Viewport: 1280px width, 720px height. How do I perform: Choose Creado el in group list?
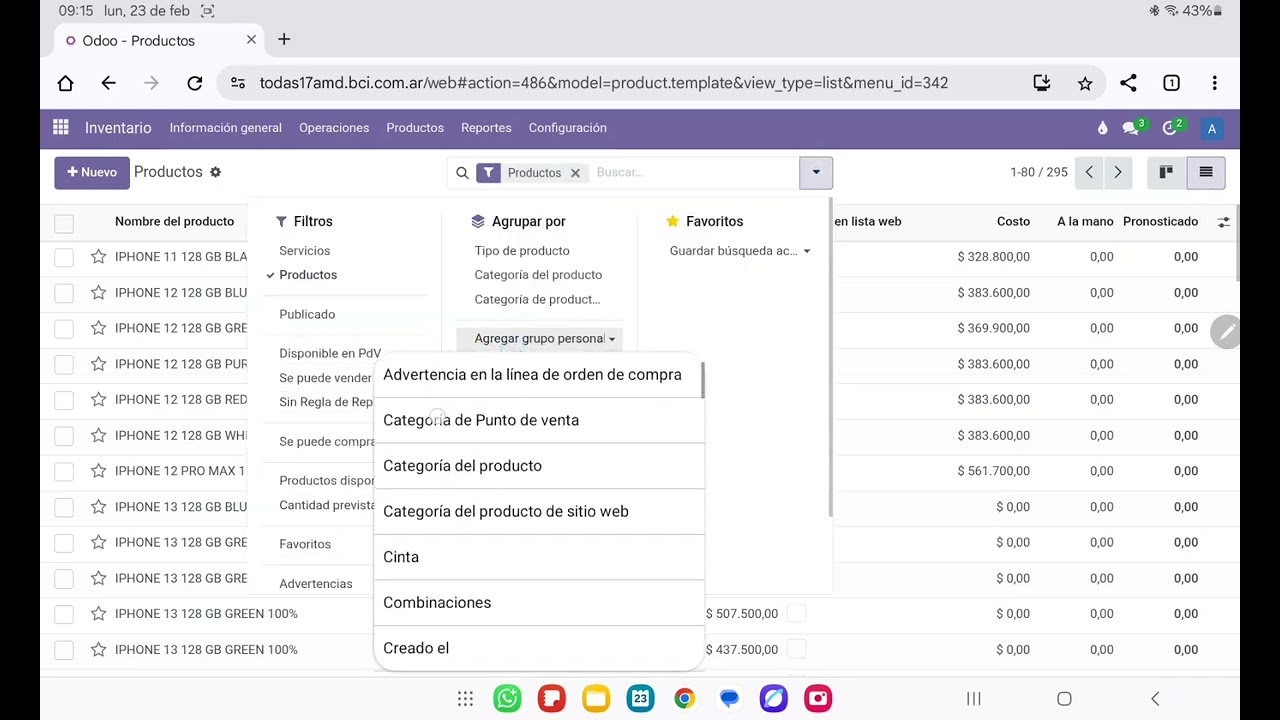coord(539,648)
